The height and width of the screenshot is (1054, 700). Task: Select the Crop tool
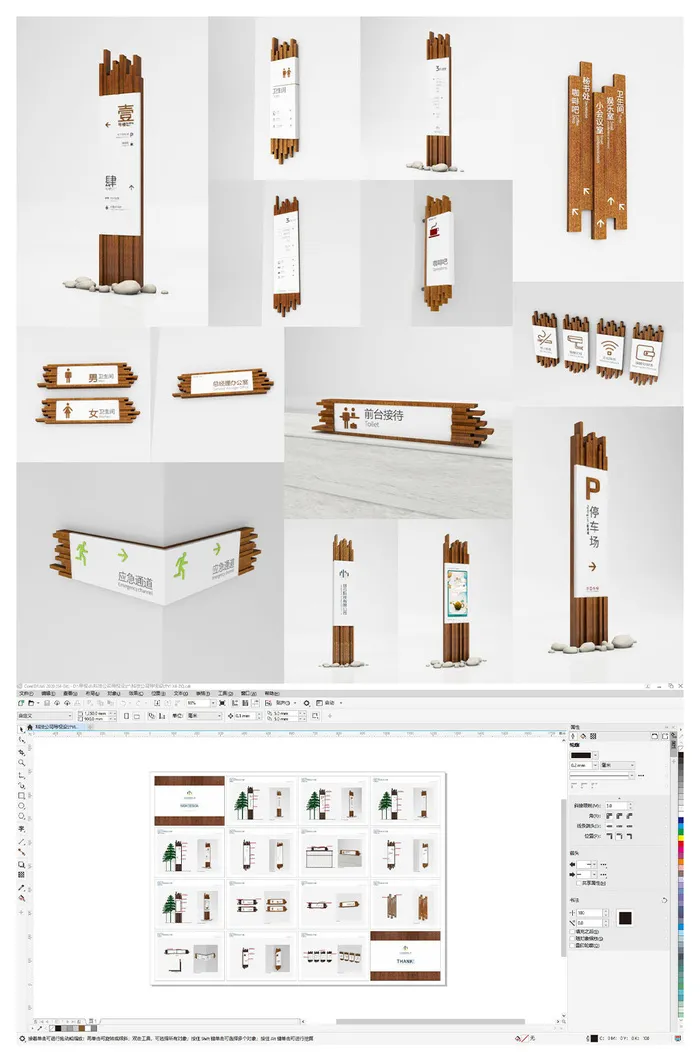pyautogui.click(x=22, y=751)
